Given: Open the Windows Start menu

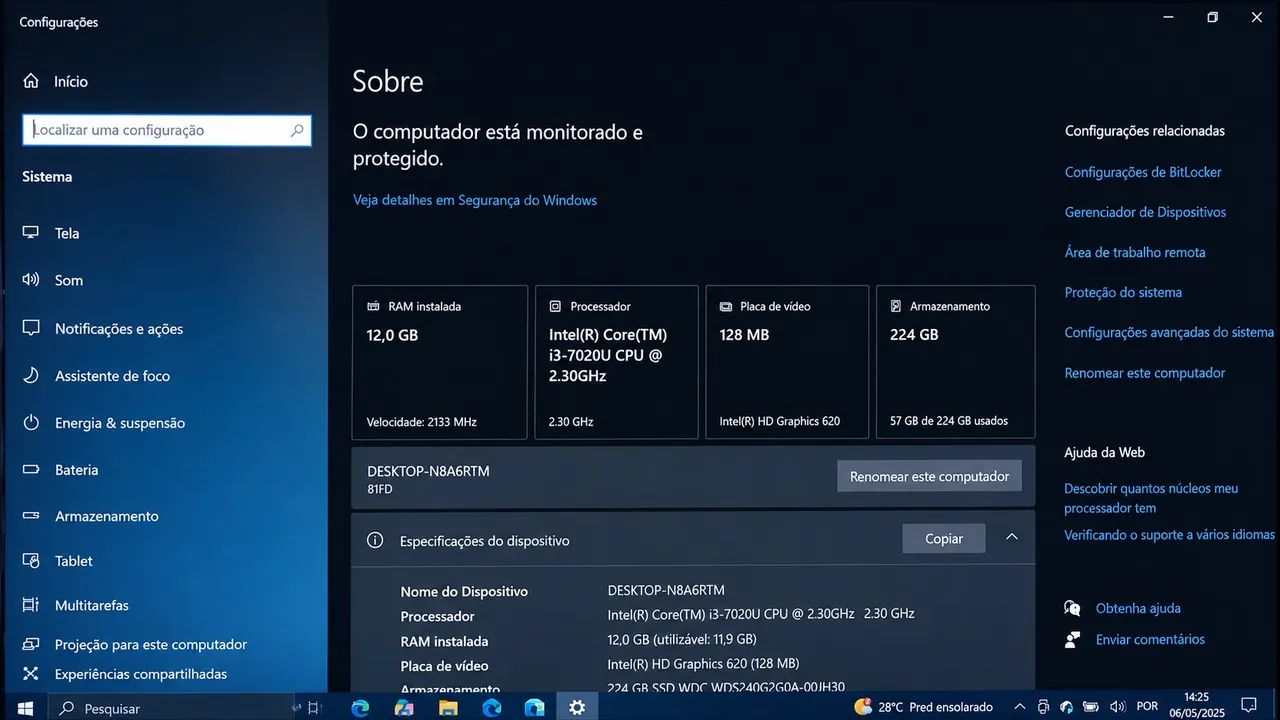Looking at the screenshot, I should pyautogui.click(x=25, y=707).
